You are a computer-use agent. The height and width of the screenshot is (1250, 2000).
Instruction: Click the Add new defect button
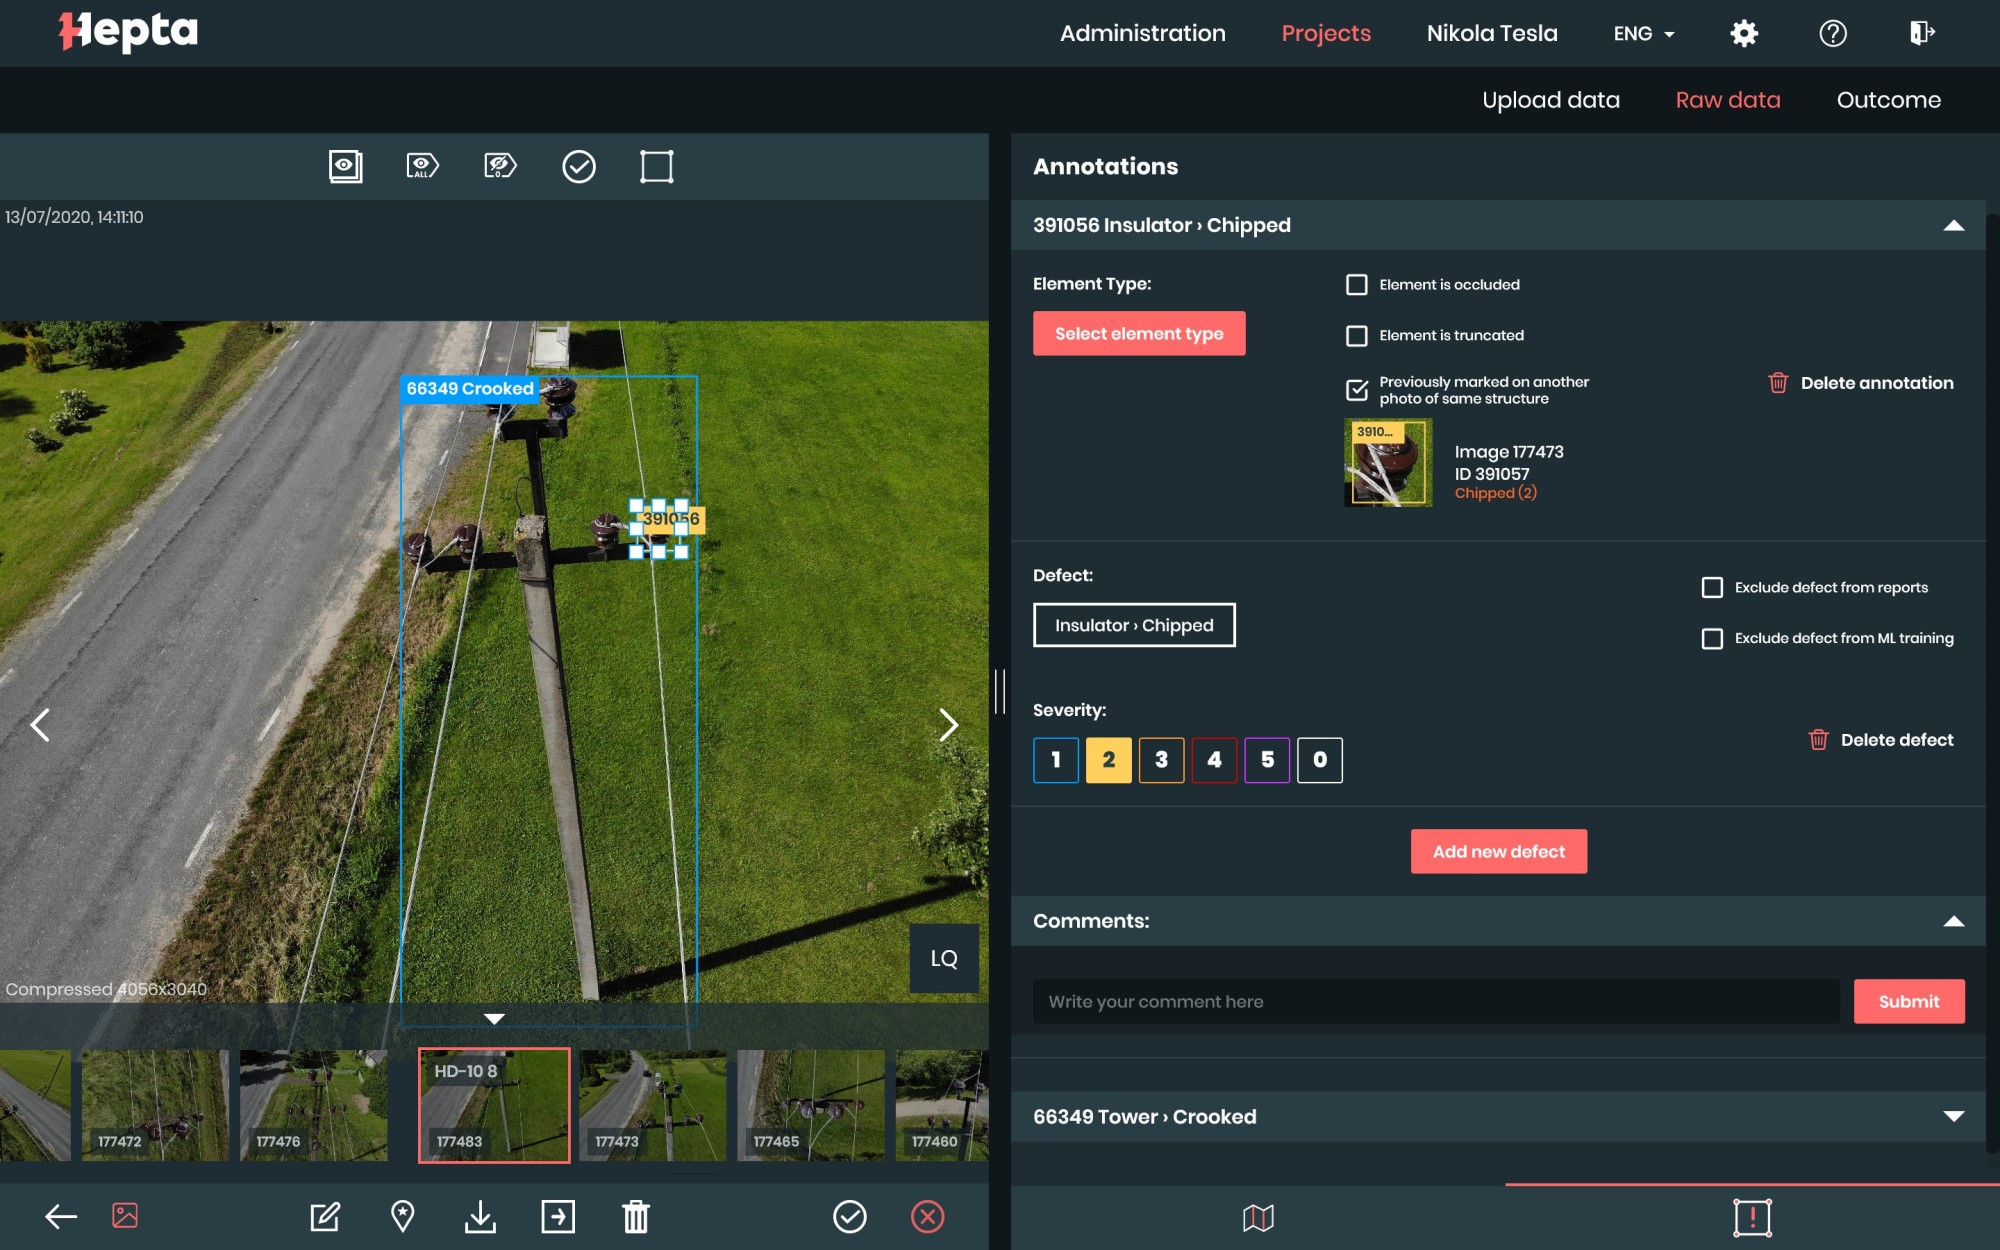pyautogui.click(x=1499, y=851)
